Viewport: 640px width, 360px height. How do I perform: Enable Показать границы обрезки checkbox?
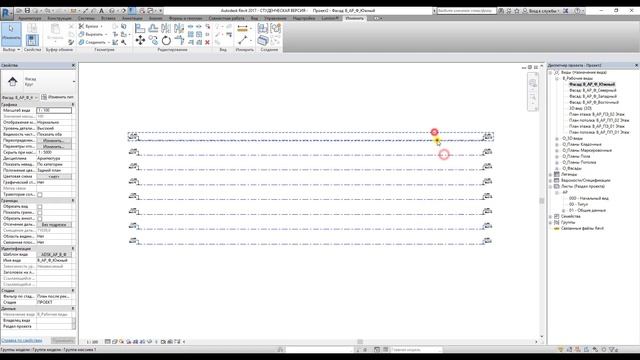point(40,213)
